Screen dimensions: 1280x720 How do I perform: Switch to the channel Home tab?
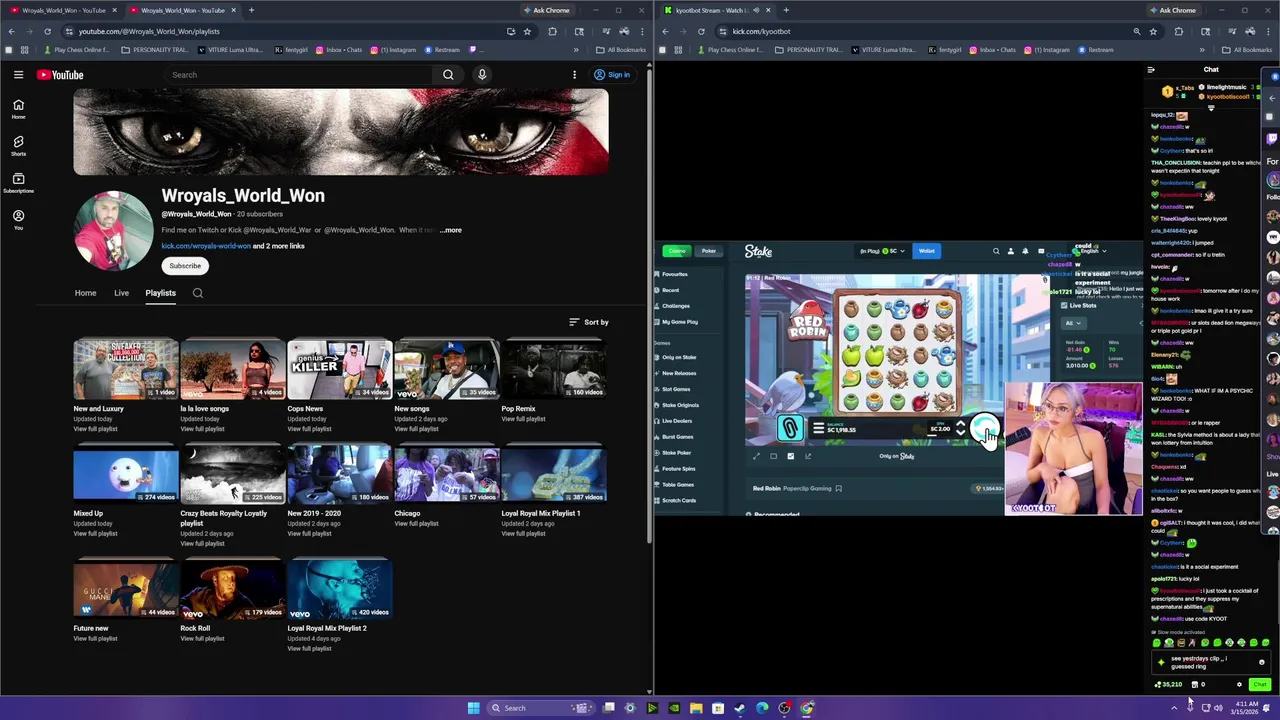point(85,293)
